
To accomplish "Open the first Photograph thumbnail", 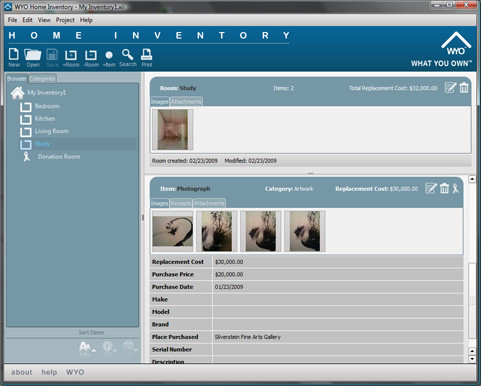I will click(173, 231).
